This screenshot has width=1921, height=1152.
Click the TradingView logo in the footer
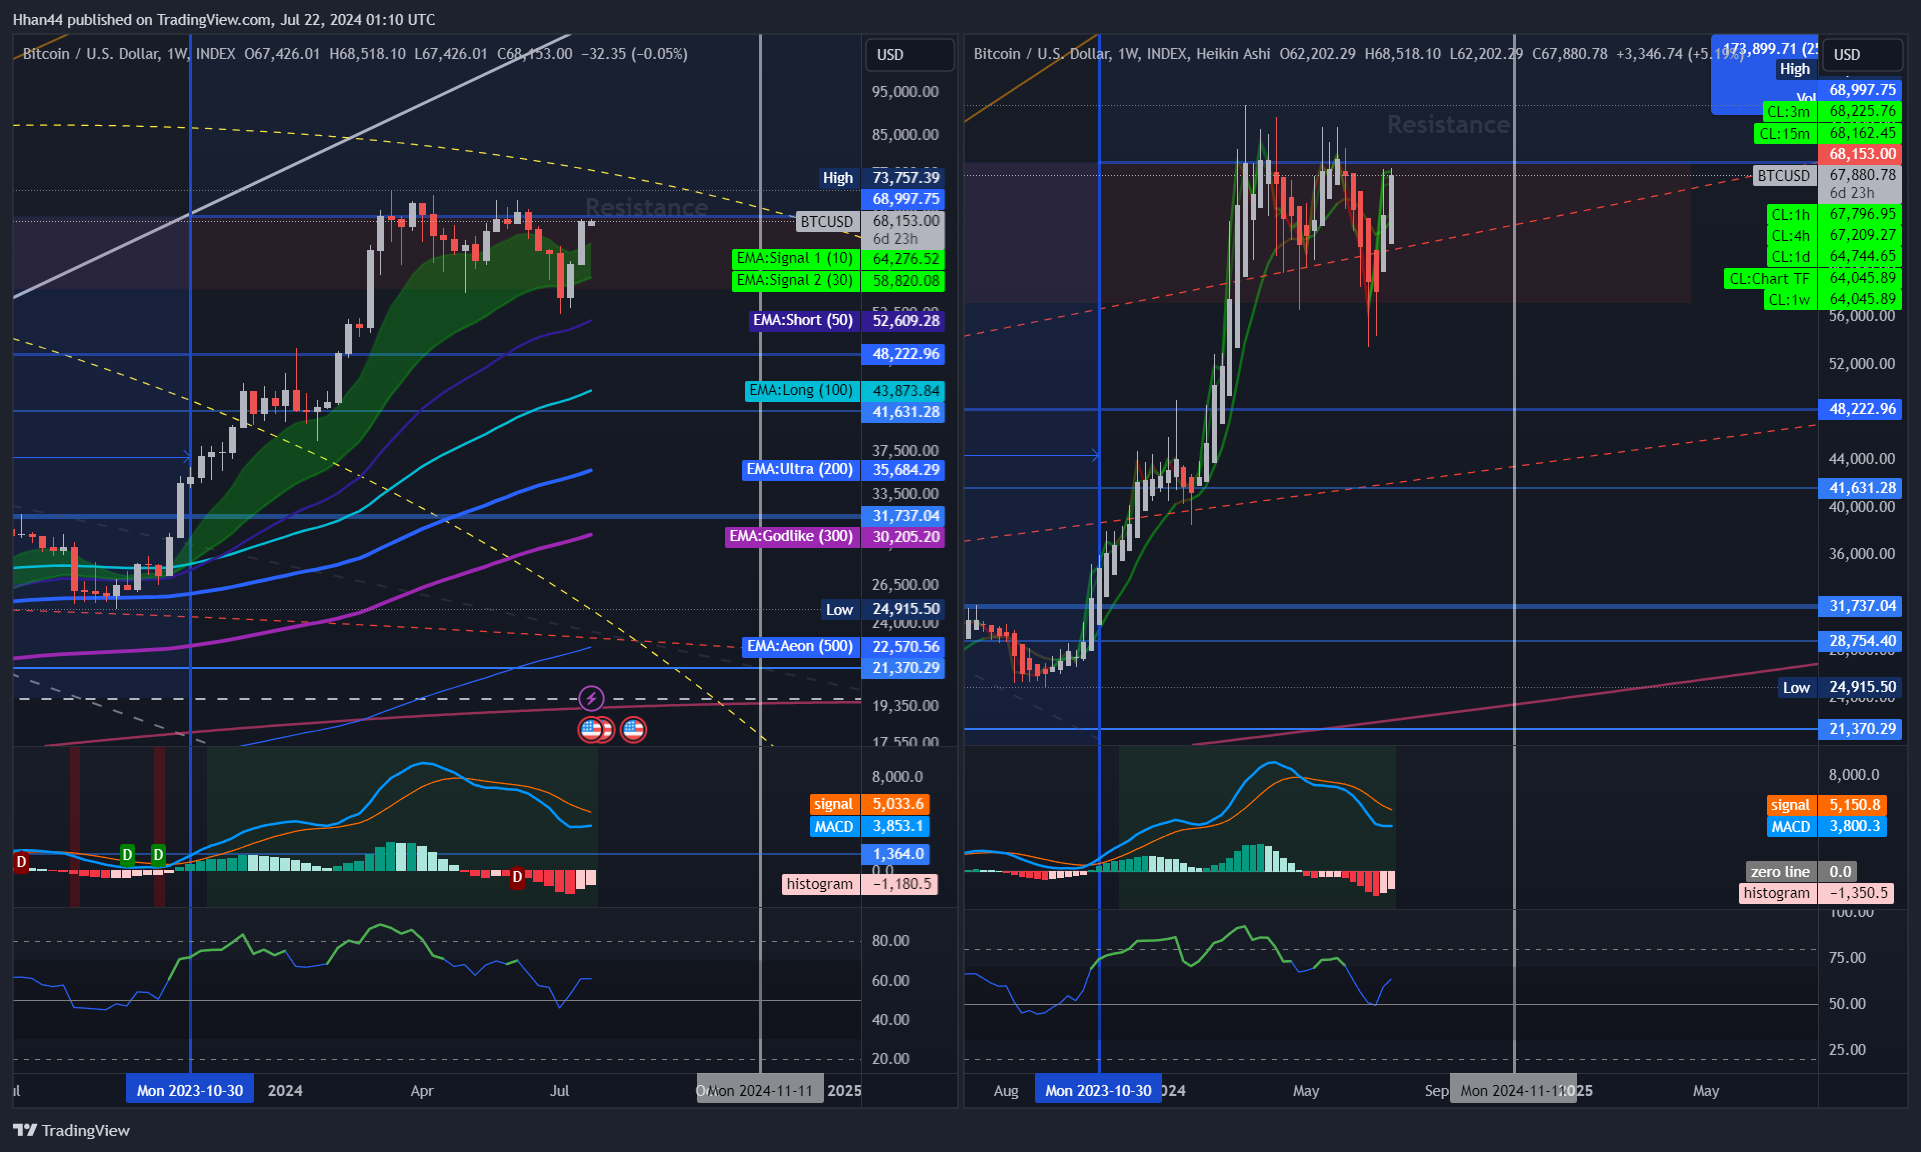[x=71, y=1130]
